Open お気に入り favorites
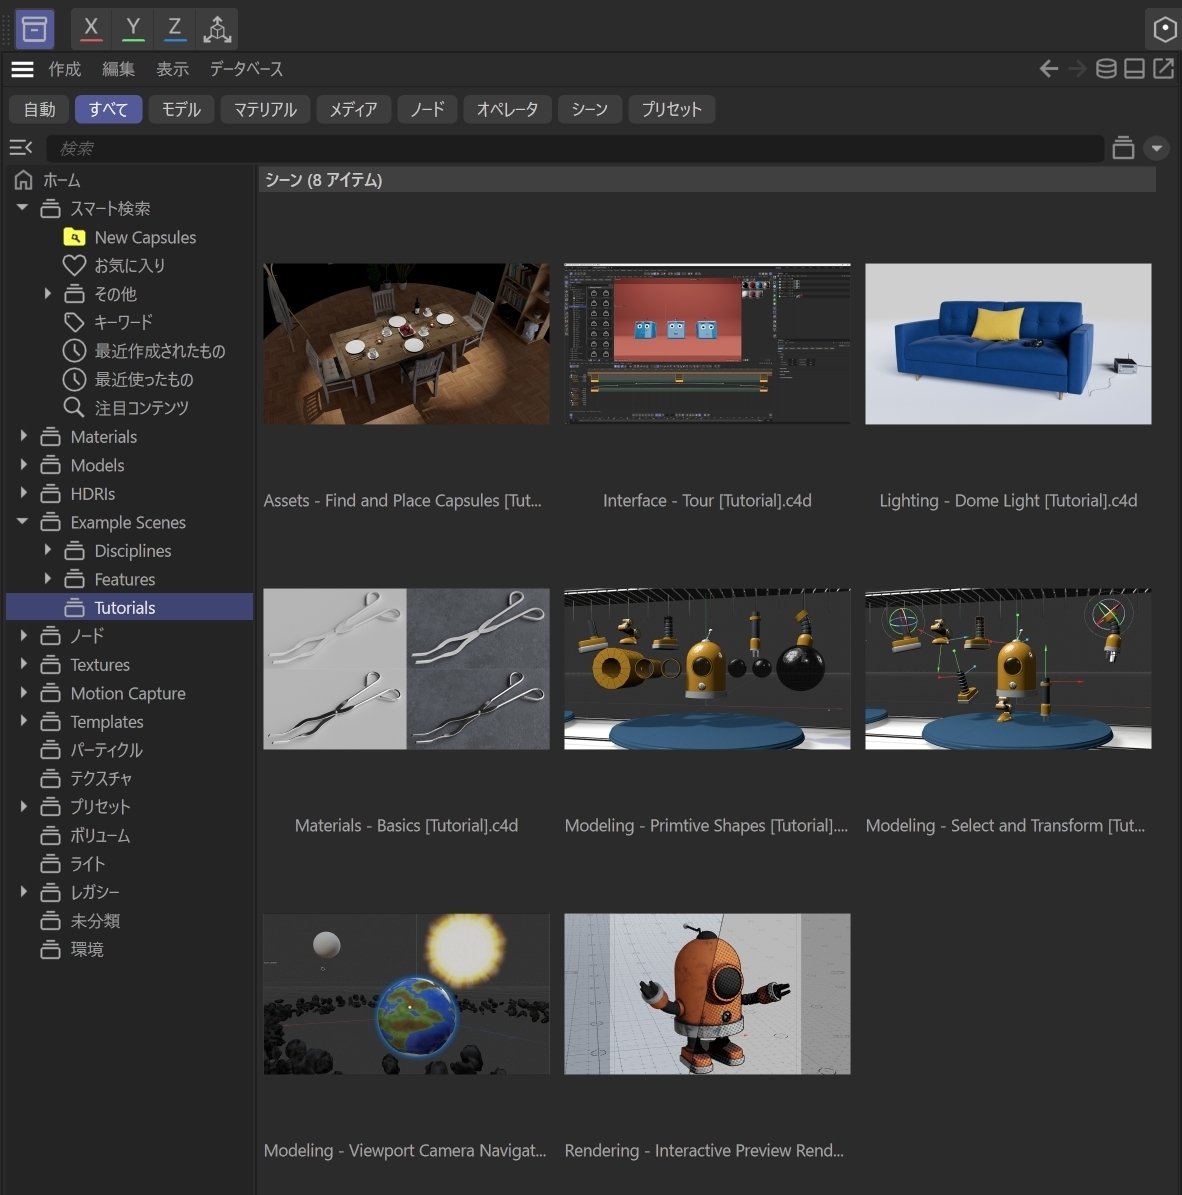The width and height of the screenshot is (1182, 1195). pos(130,266)
